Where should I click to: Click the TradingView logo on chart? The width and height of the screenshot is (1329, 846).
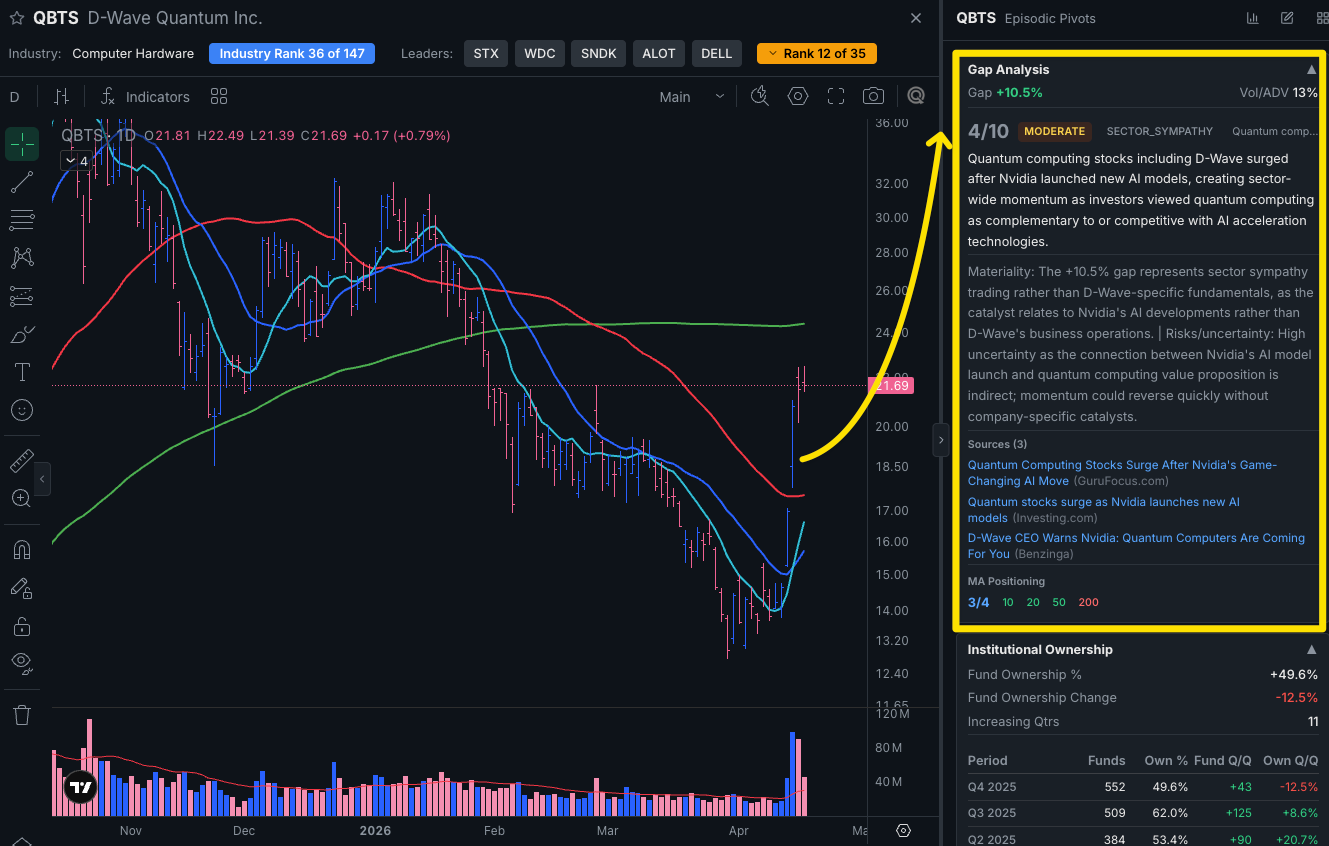point(80,788)
